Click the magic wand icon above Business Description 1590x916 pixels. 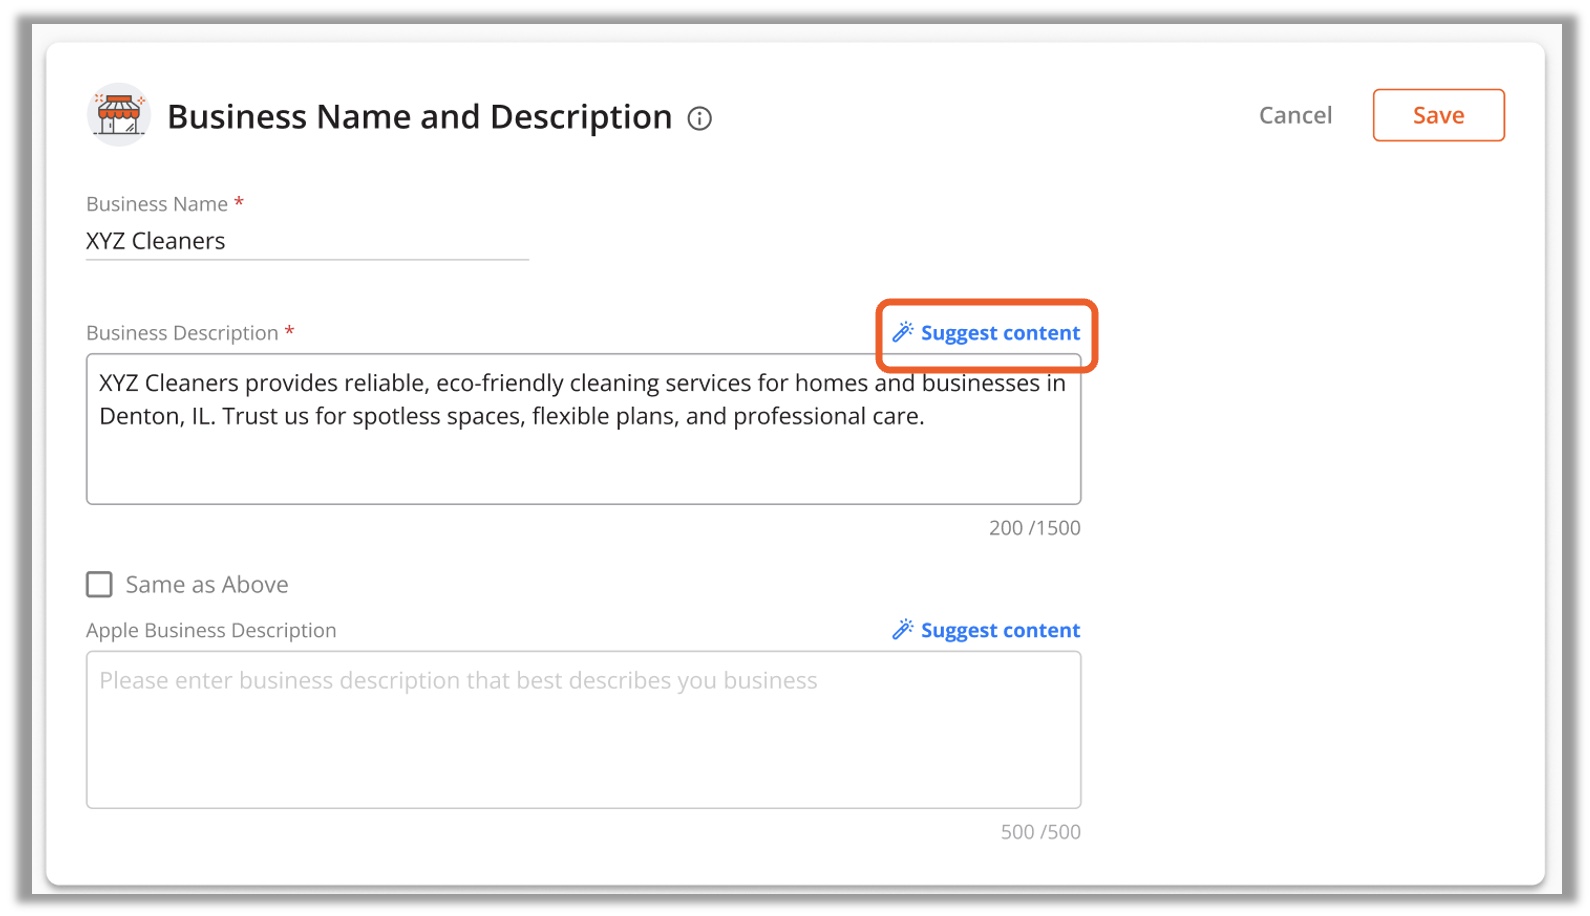903,332
